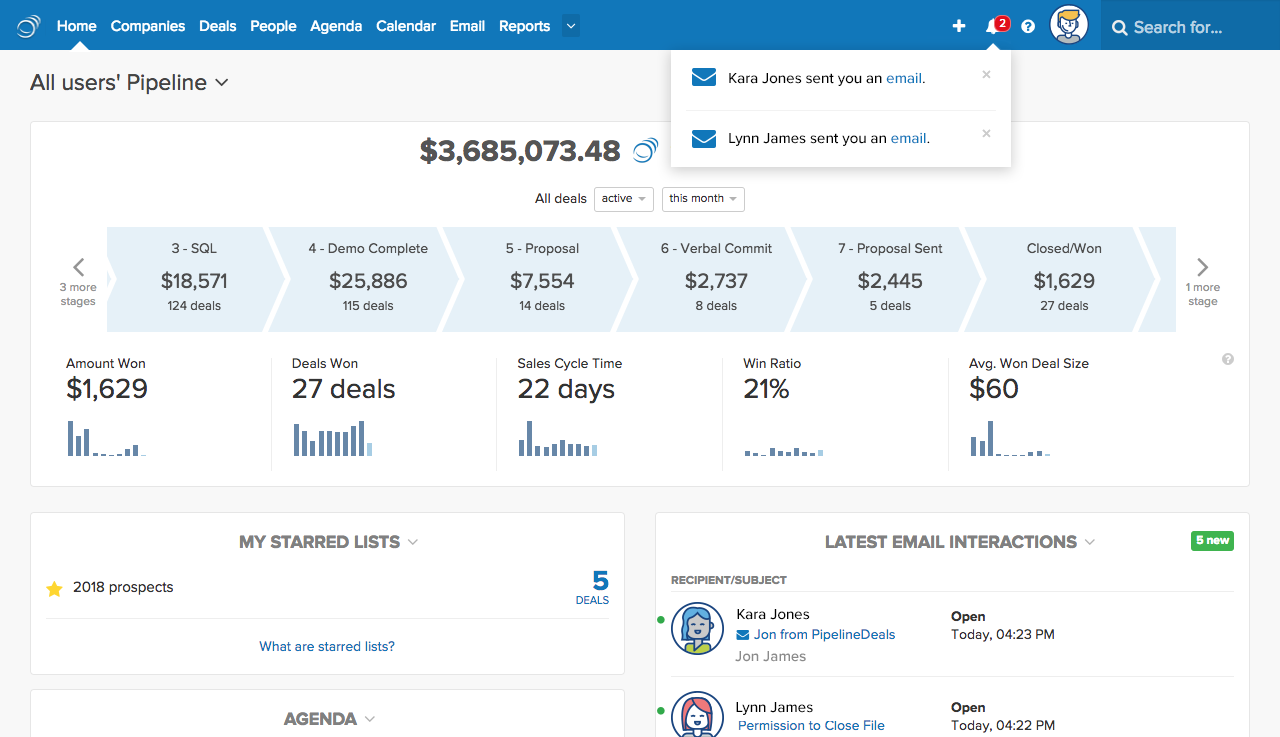Click the yellow star beside 2018 prospects
This screenshot has height=737, width=1280.
pyautogui.click(x=54, y=589)
